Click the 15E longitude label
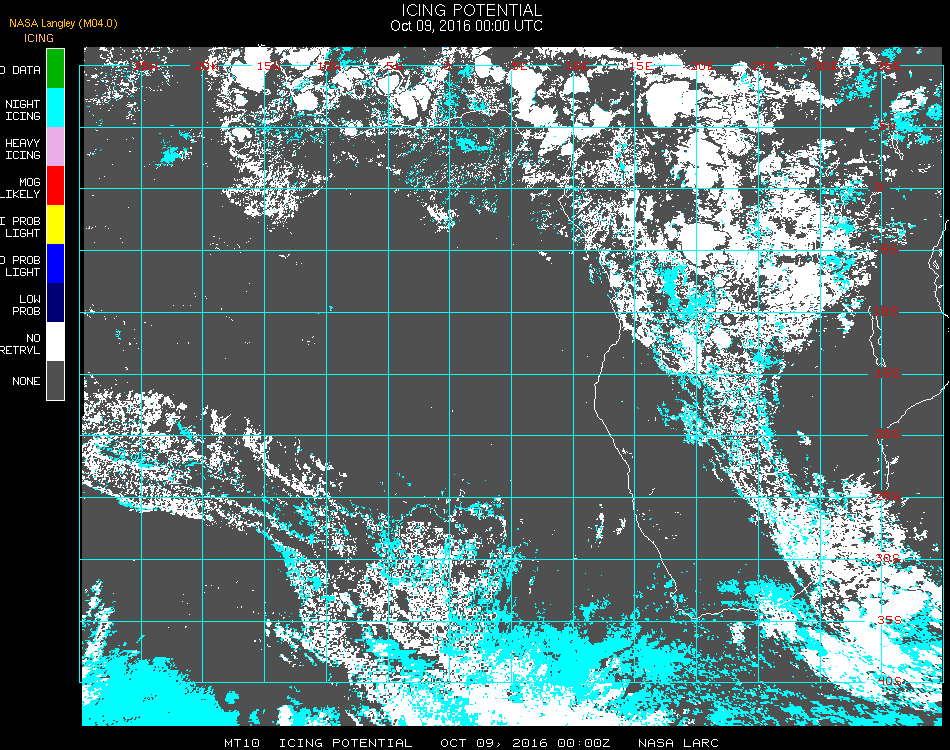Image resolution: width=950 pixels, height=750 pixels. [640, 65]
